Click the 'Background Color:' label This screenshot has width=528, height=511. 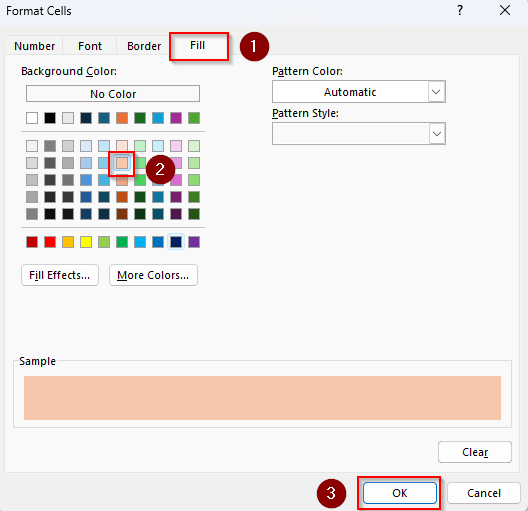(x=69, y=71)
